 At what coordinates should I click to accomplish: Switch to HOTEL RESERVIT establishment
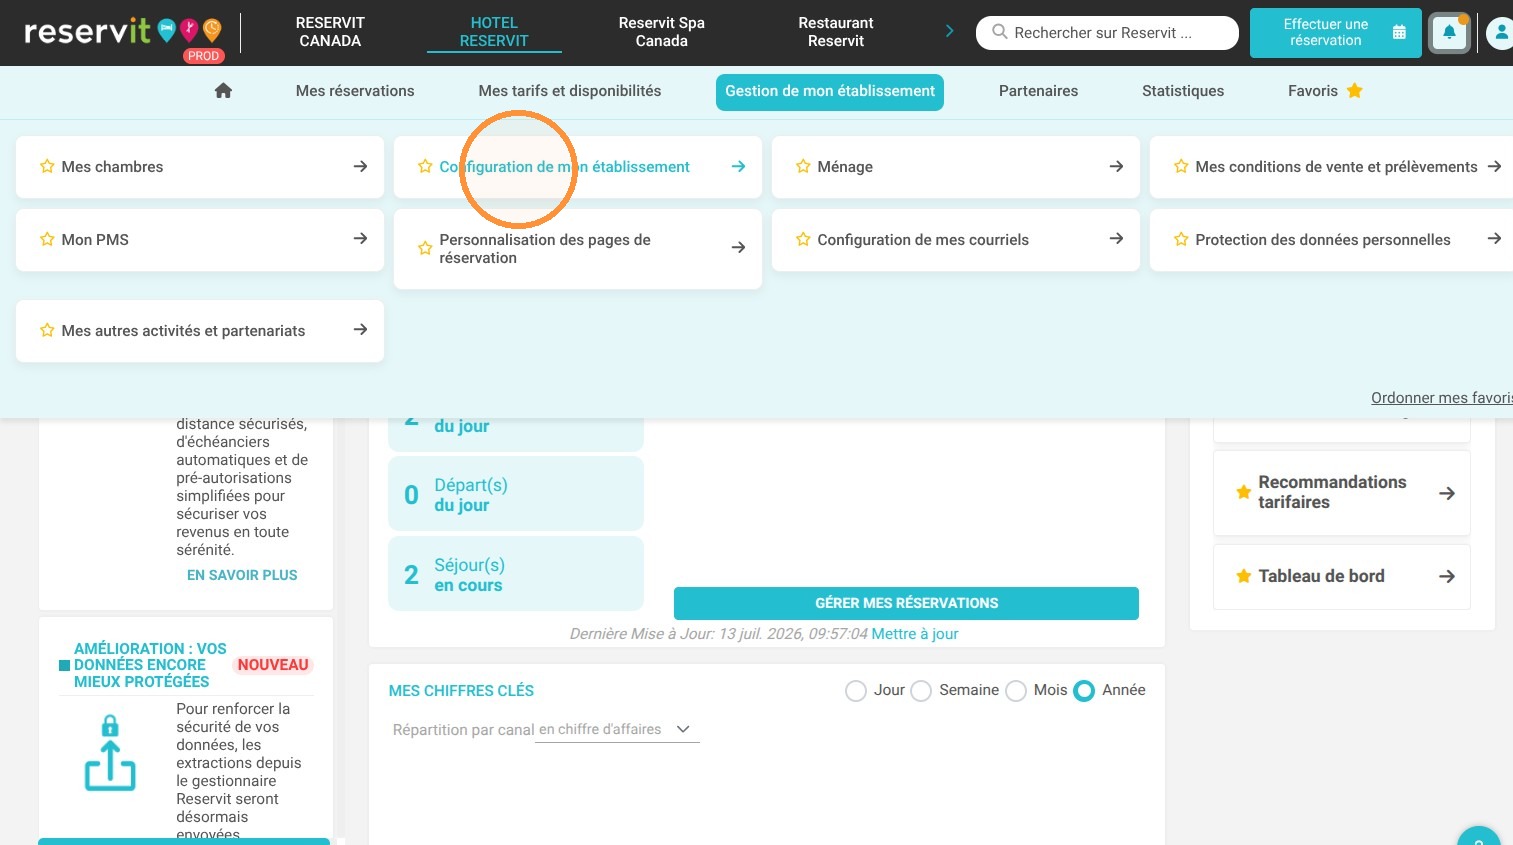pos(494,32)
